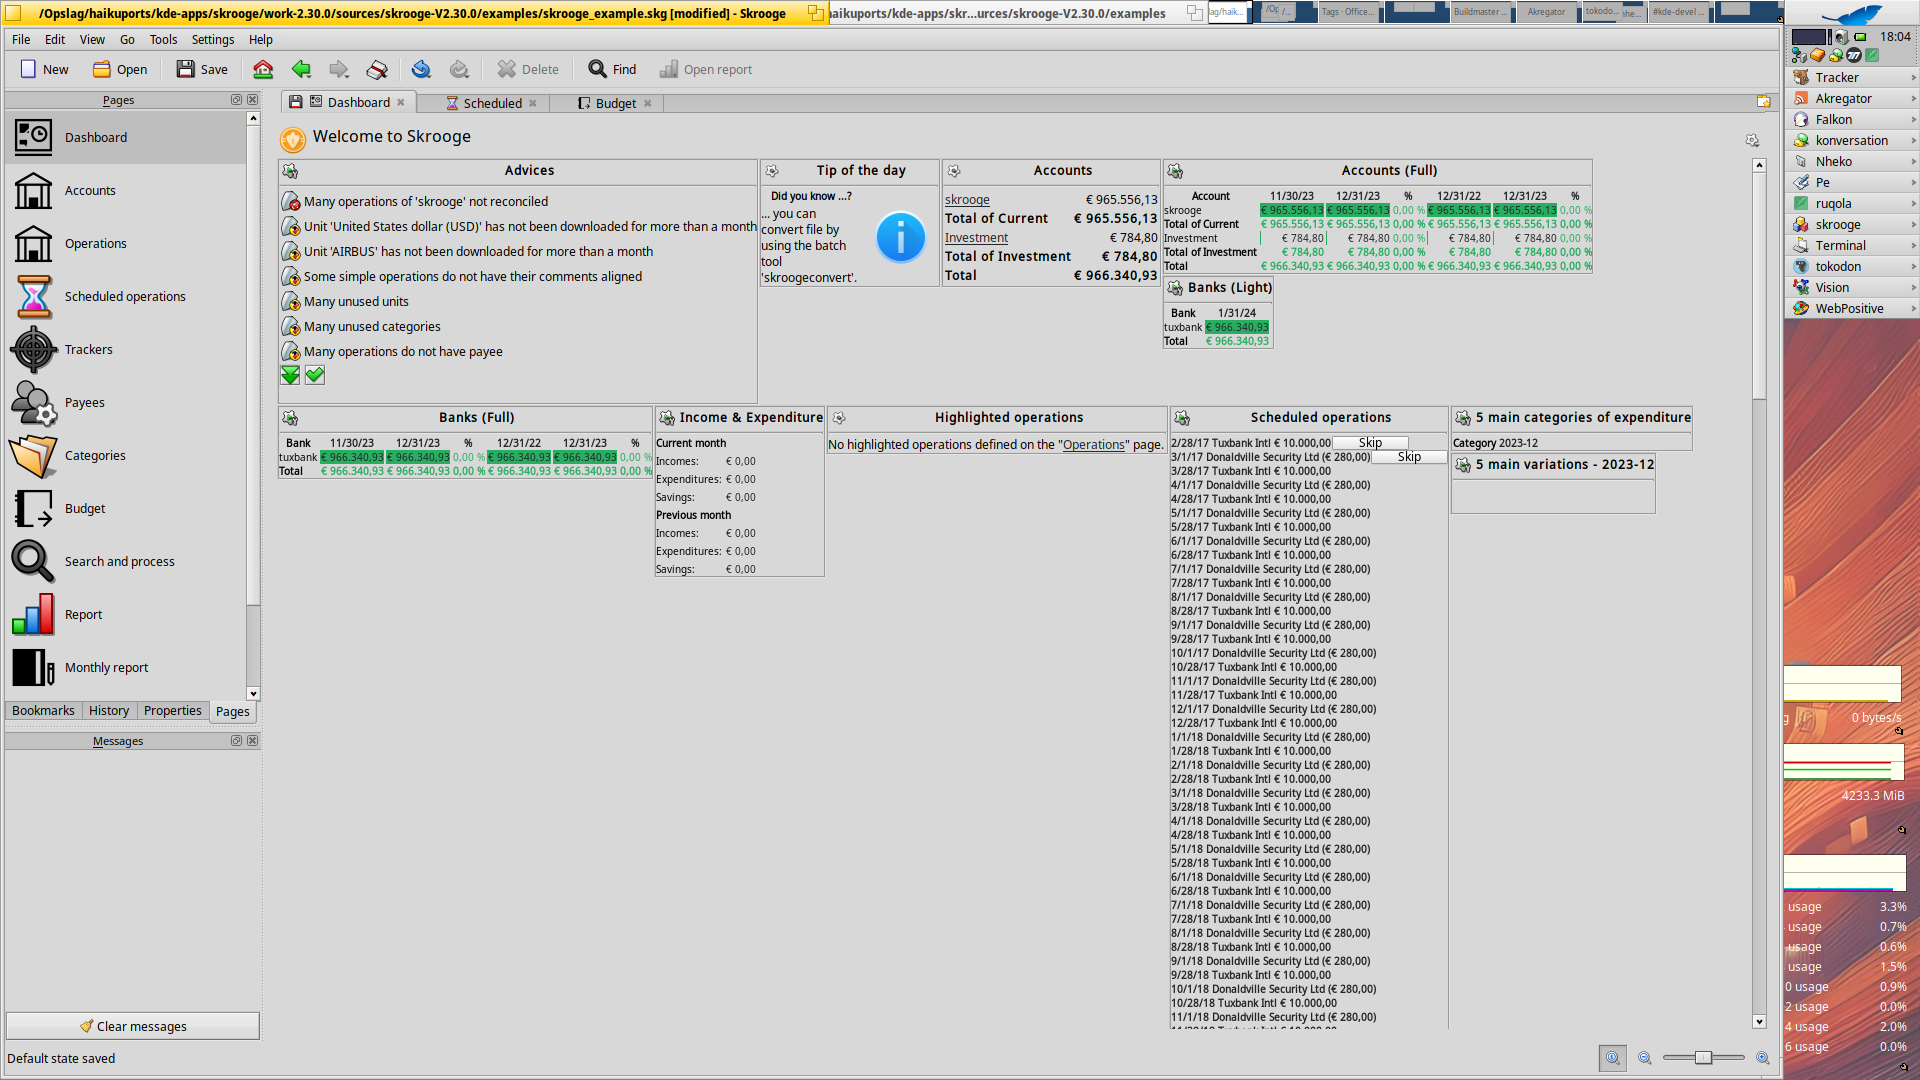Click 'Many unused categories' advice
Viewport: 1920px width, 1080px height.
point(372,327)
